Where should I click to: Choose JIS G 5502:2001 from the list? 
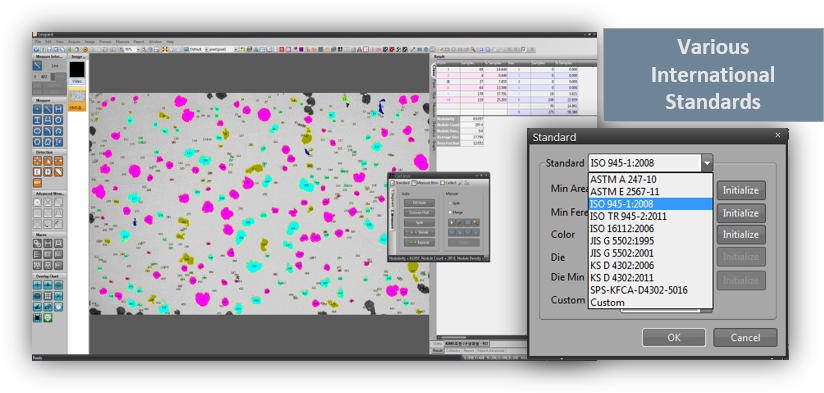click(x=650, y=253)
